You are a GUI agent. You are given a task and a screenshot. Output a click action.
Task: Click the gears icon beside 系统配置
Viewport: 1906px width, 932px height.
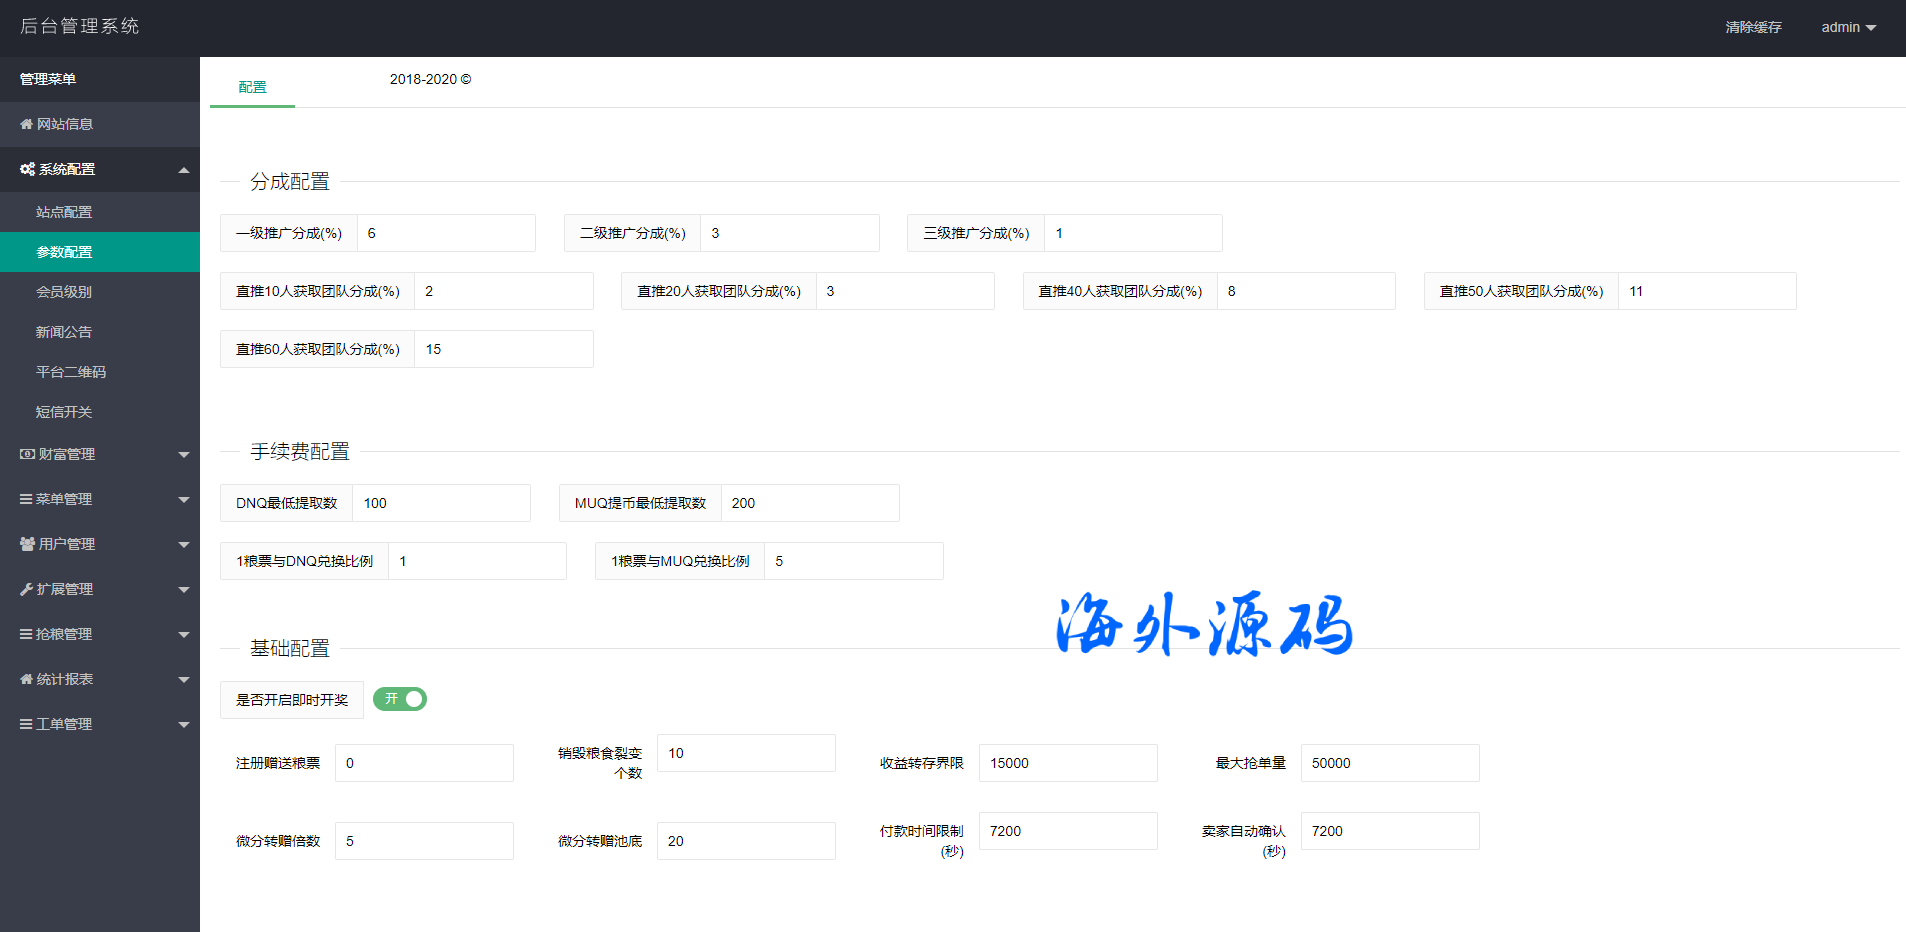click(x=27, y=169)
